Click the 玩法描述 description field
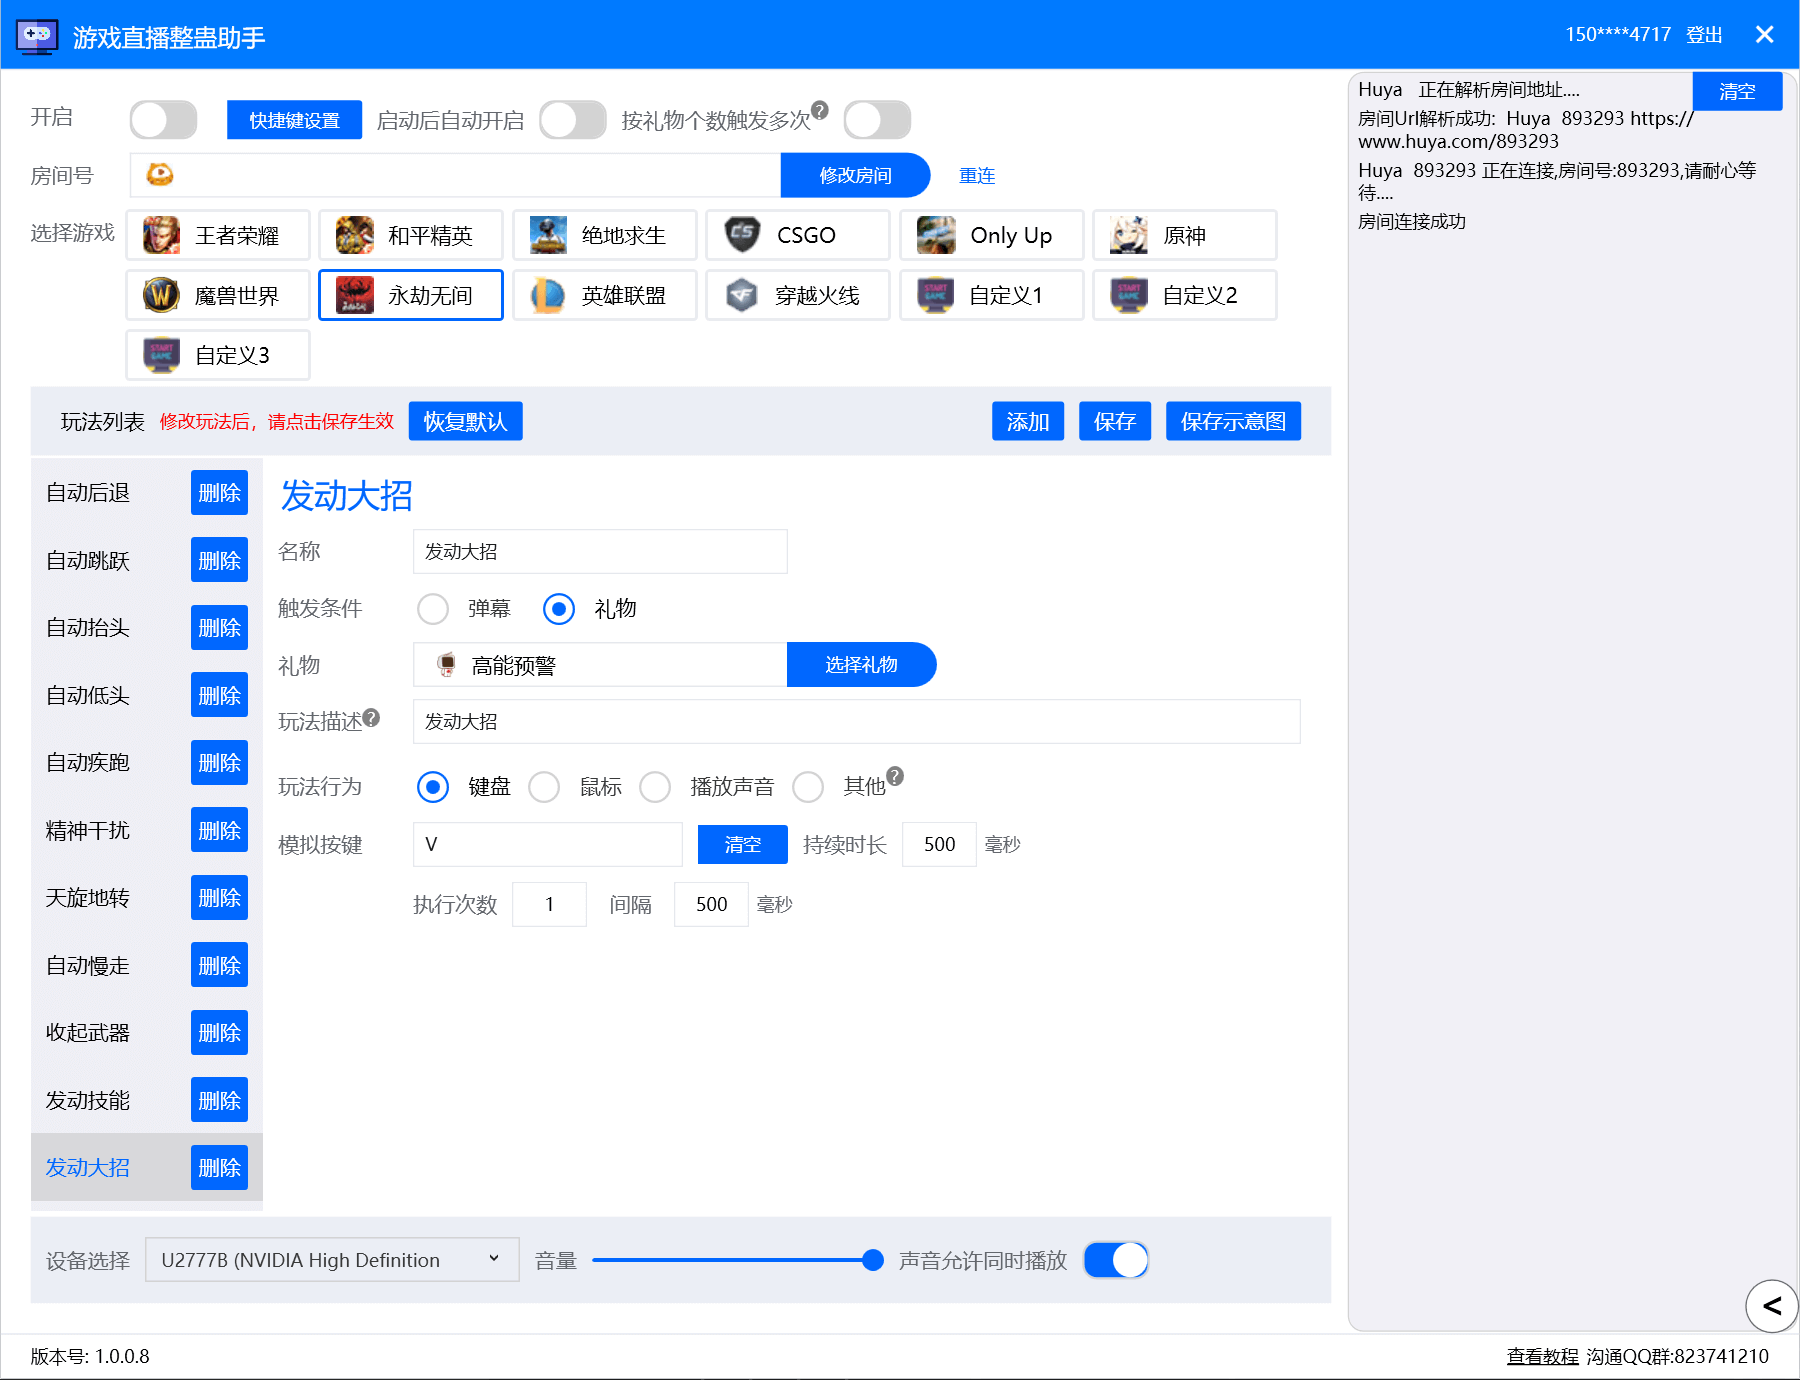The width and height of the screenshot is (1800, 1380). (x=856, y=721)
